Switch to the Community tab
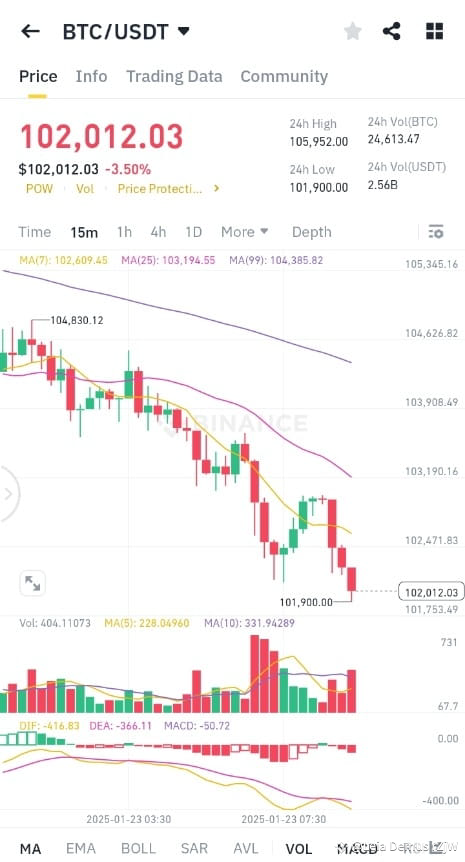Image resolution: width=465 pixels, height=862 pixels. pyautogui.click(x=284, y=76)
